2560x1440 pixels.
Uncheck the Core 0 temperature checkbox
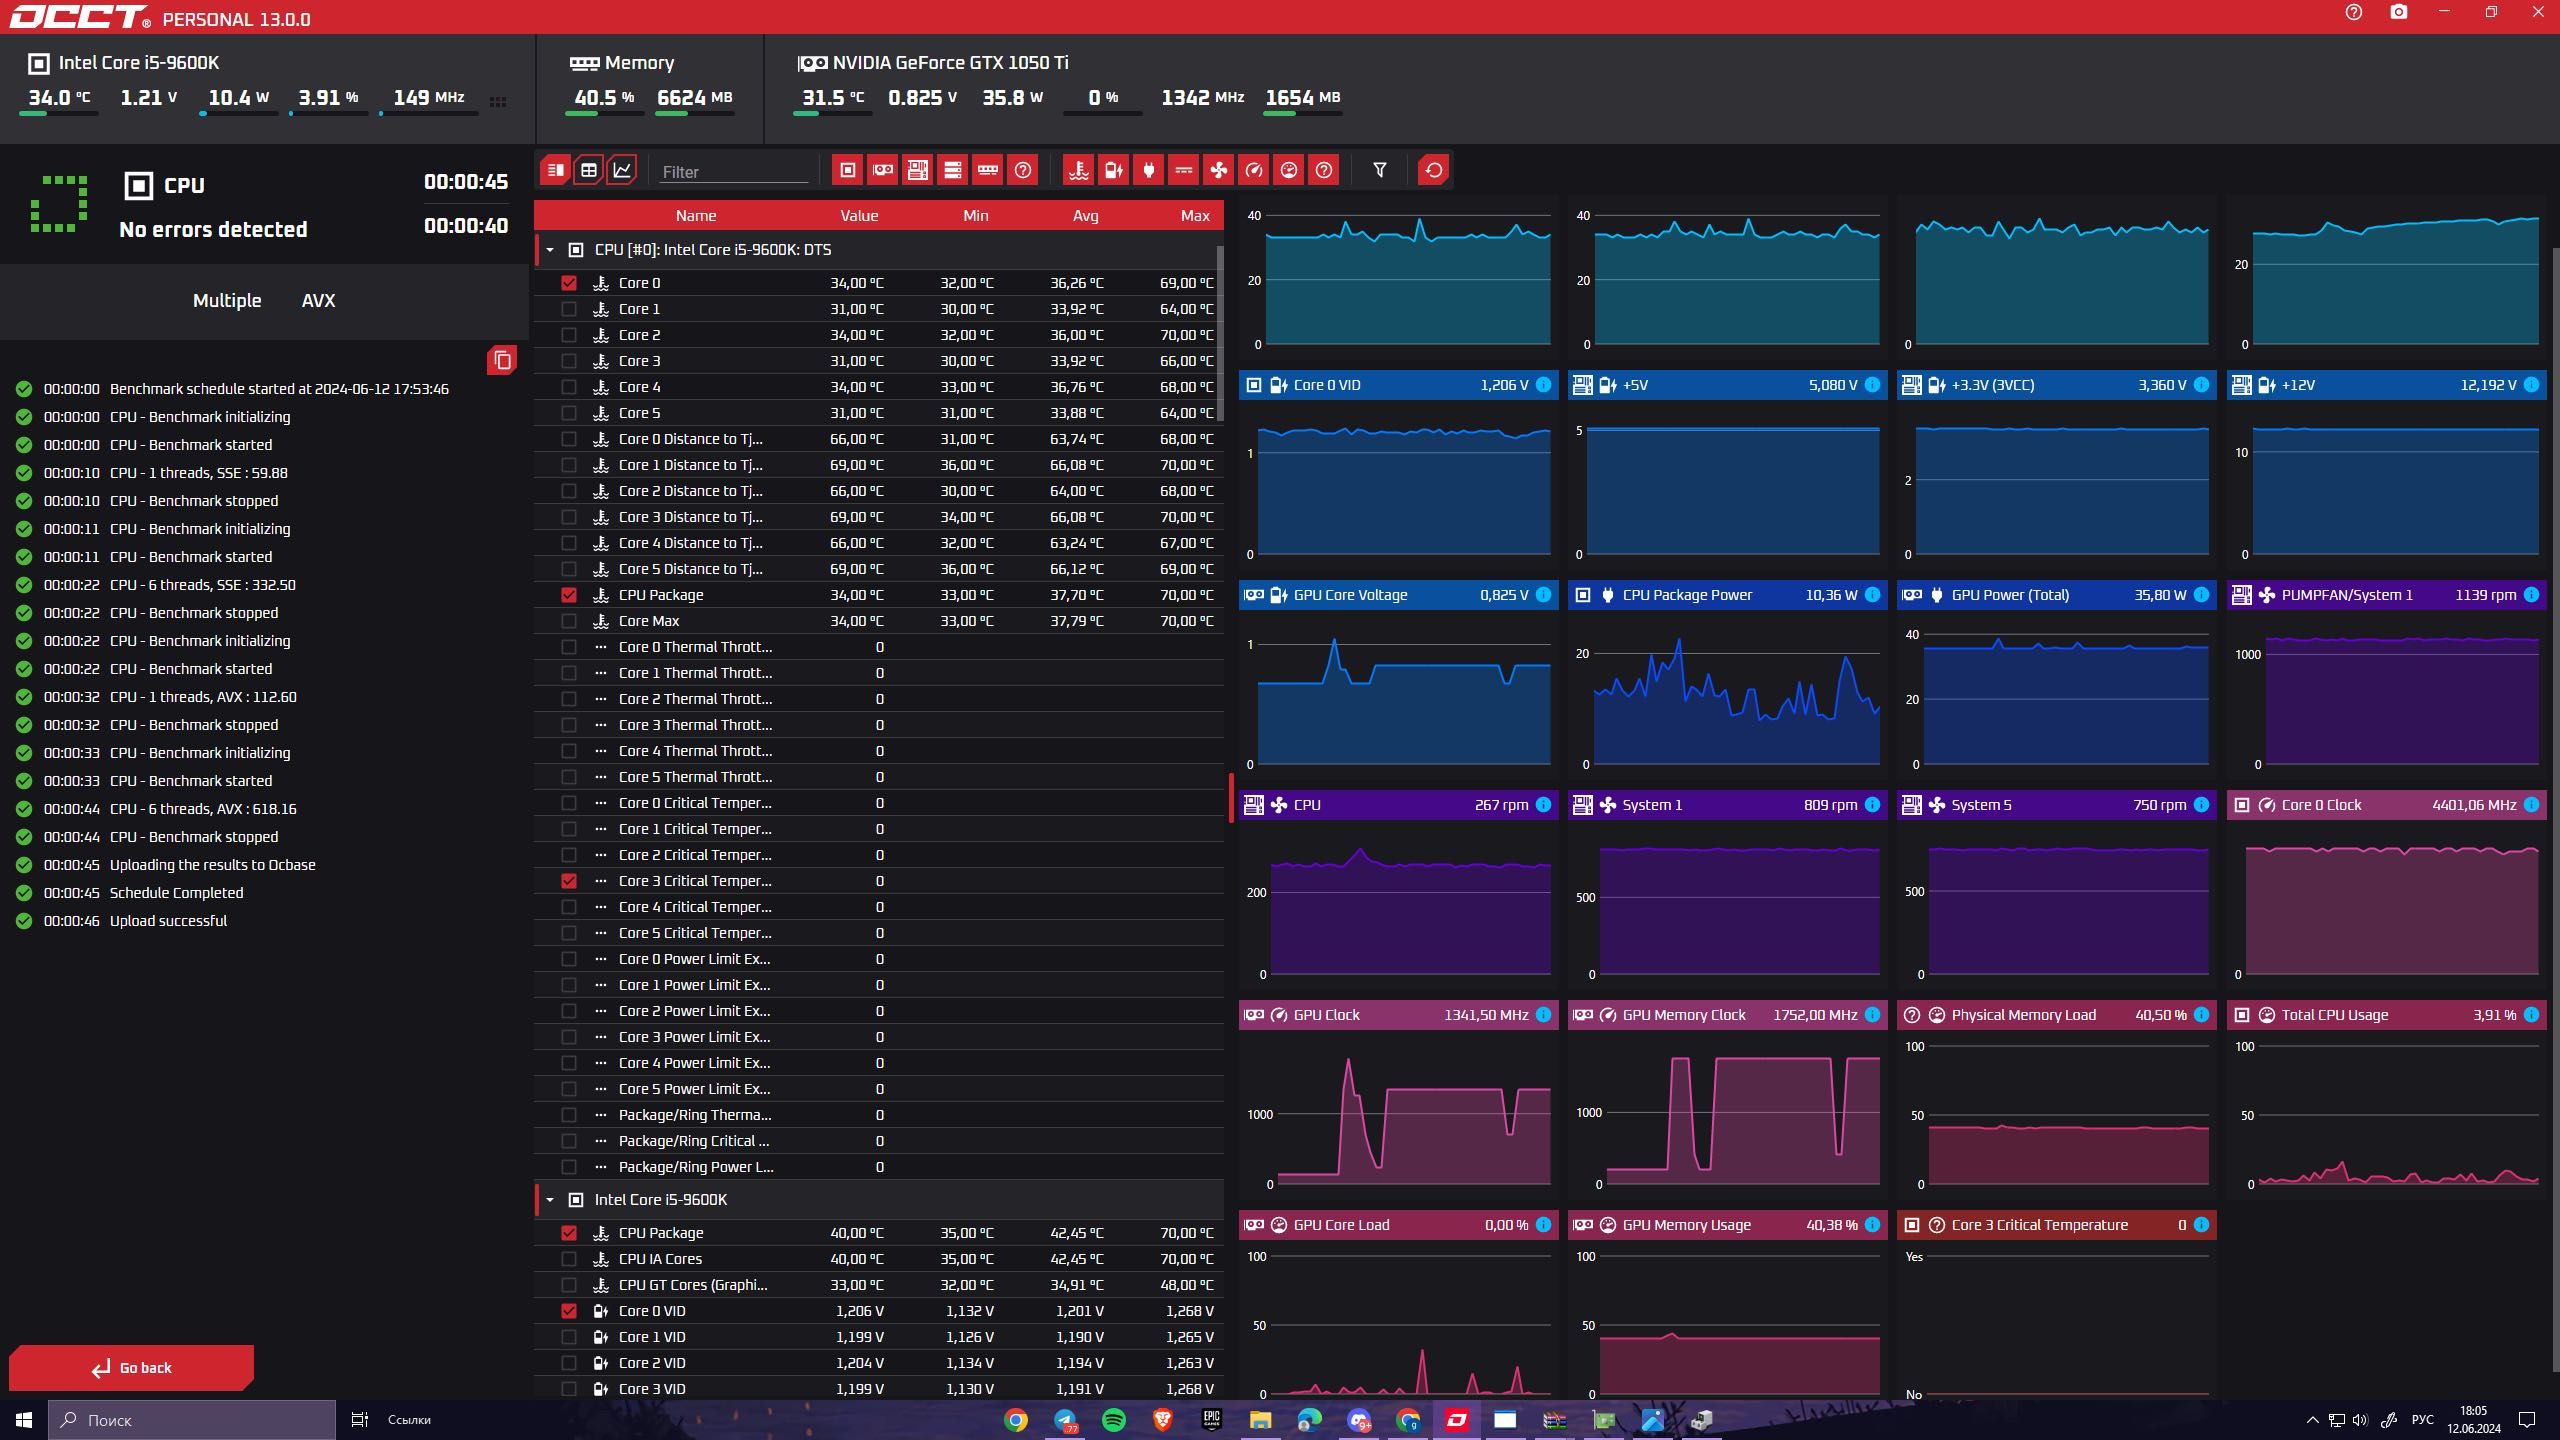569,283
